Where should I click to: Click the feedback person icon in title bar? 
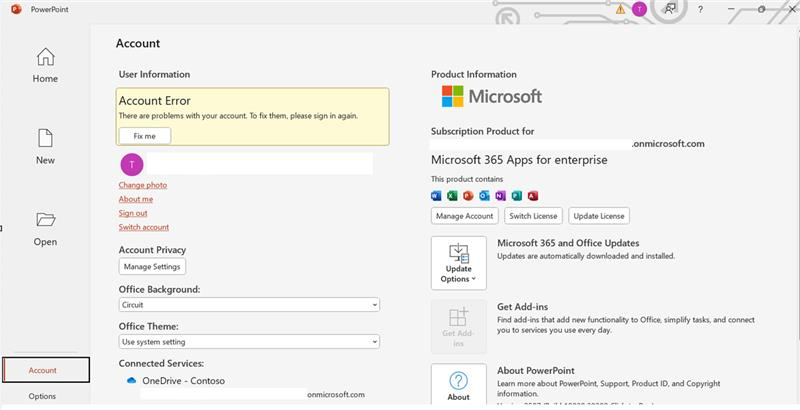(x=670, y=9)
